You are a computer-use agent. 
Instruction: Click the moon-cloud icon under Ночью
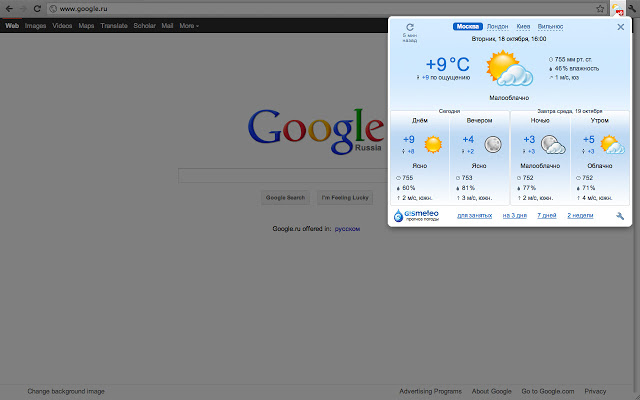pyautogui.click(x=553, y=144)
